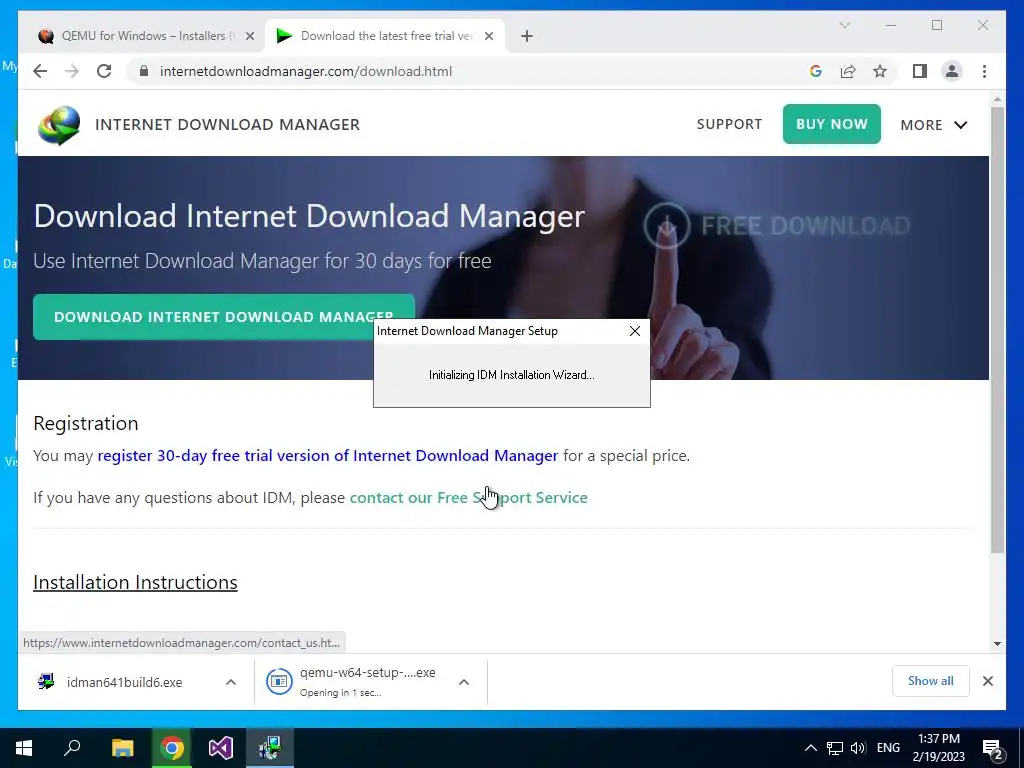The image size is (1024, 768).
Task: Click the FREE DOWNLOAD banner link
Action: pos(777,225)
